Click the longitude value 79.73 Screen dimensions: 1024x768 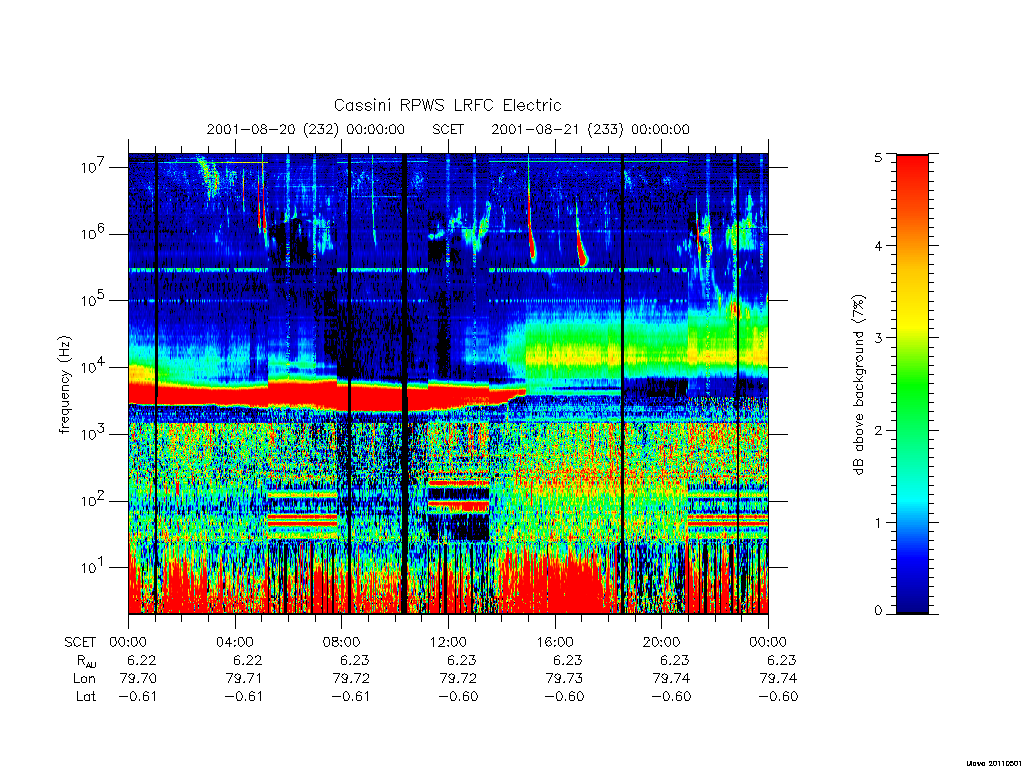pyautogui.click(x=564, y=679)
